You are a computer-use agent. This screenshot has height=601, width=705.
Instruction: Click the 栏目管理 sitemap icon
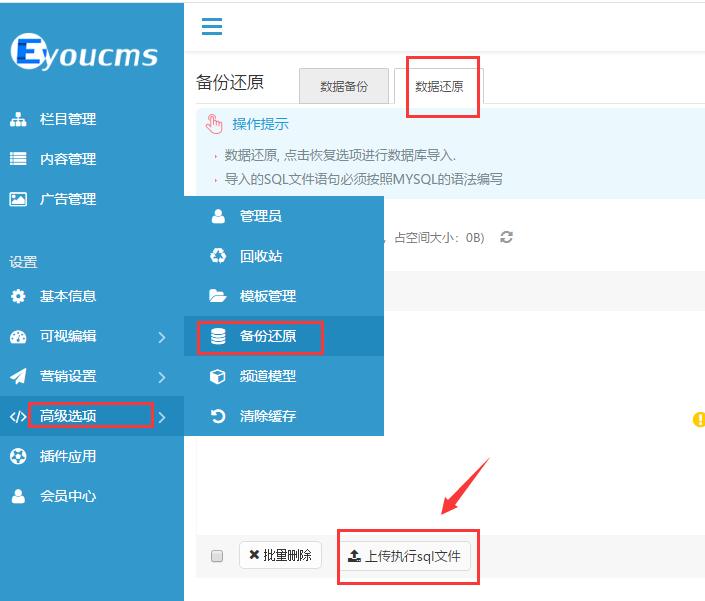point(18,119)
